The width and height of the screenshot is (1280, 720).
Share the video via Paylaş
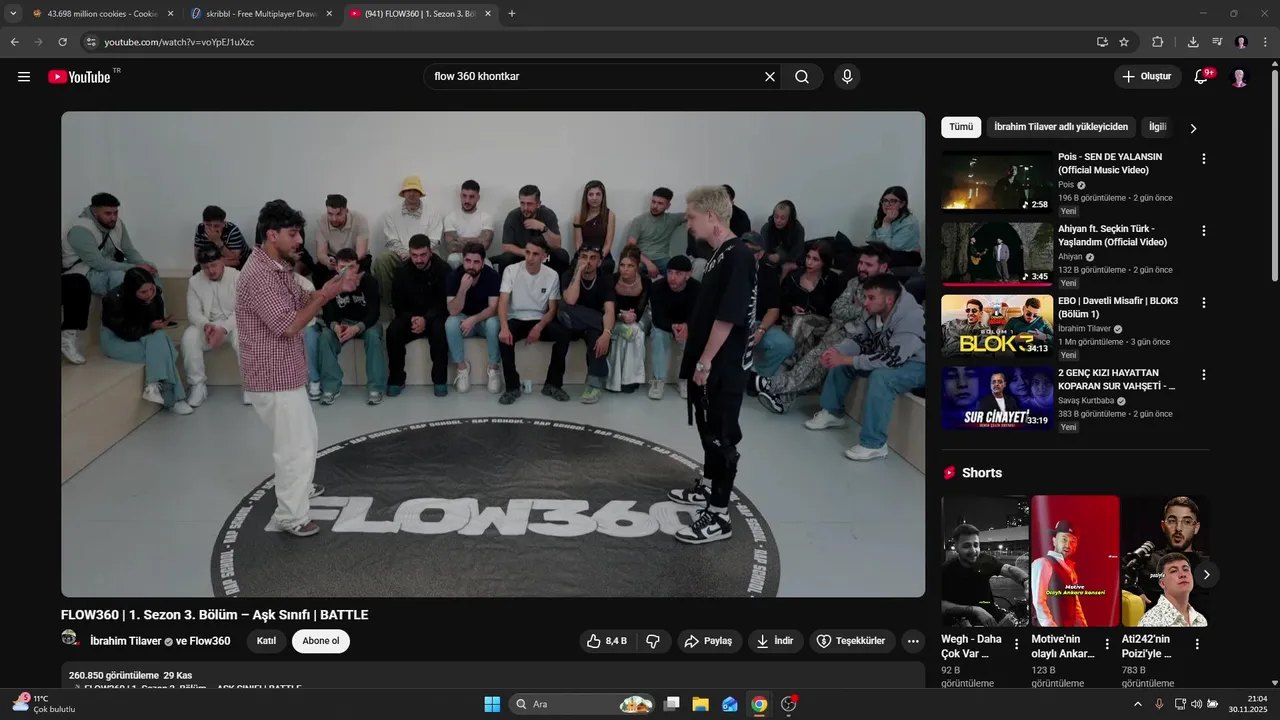point(709,641)
